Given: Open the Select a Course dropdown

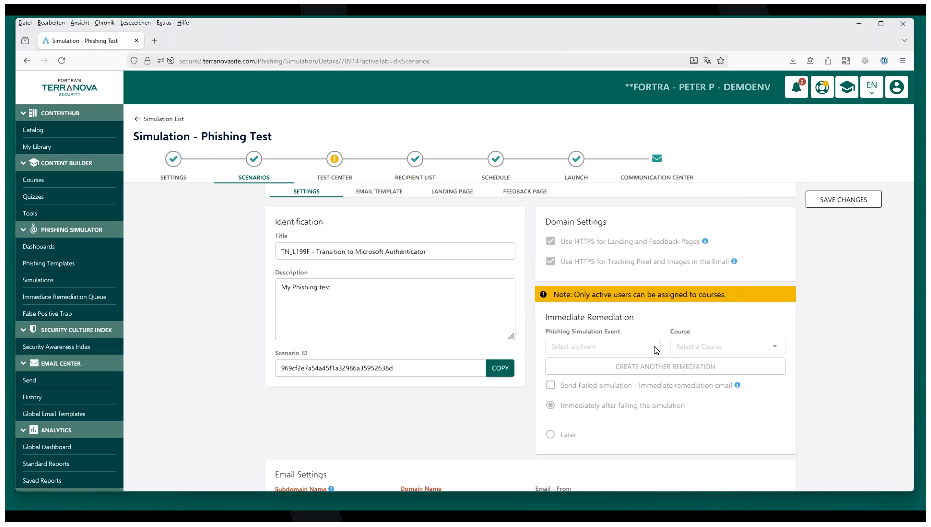Looking at the screenshot, I should (x=727, y=346).
